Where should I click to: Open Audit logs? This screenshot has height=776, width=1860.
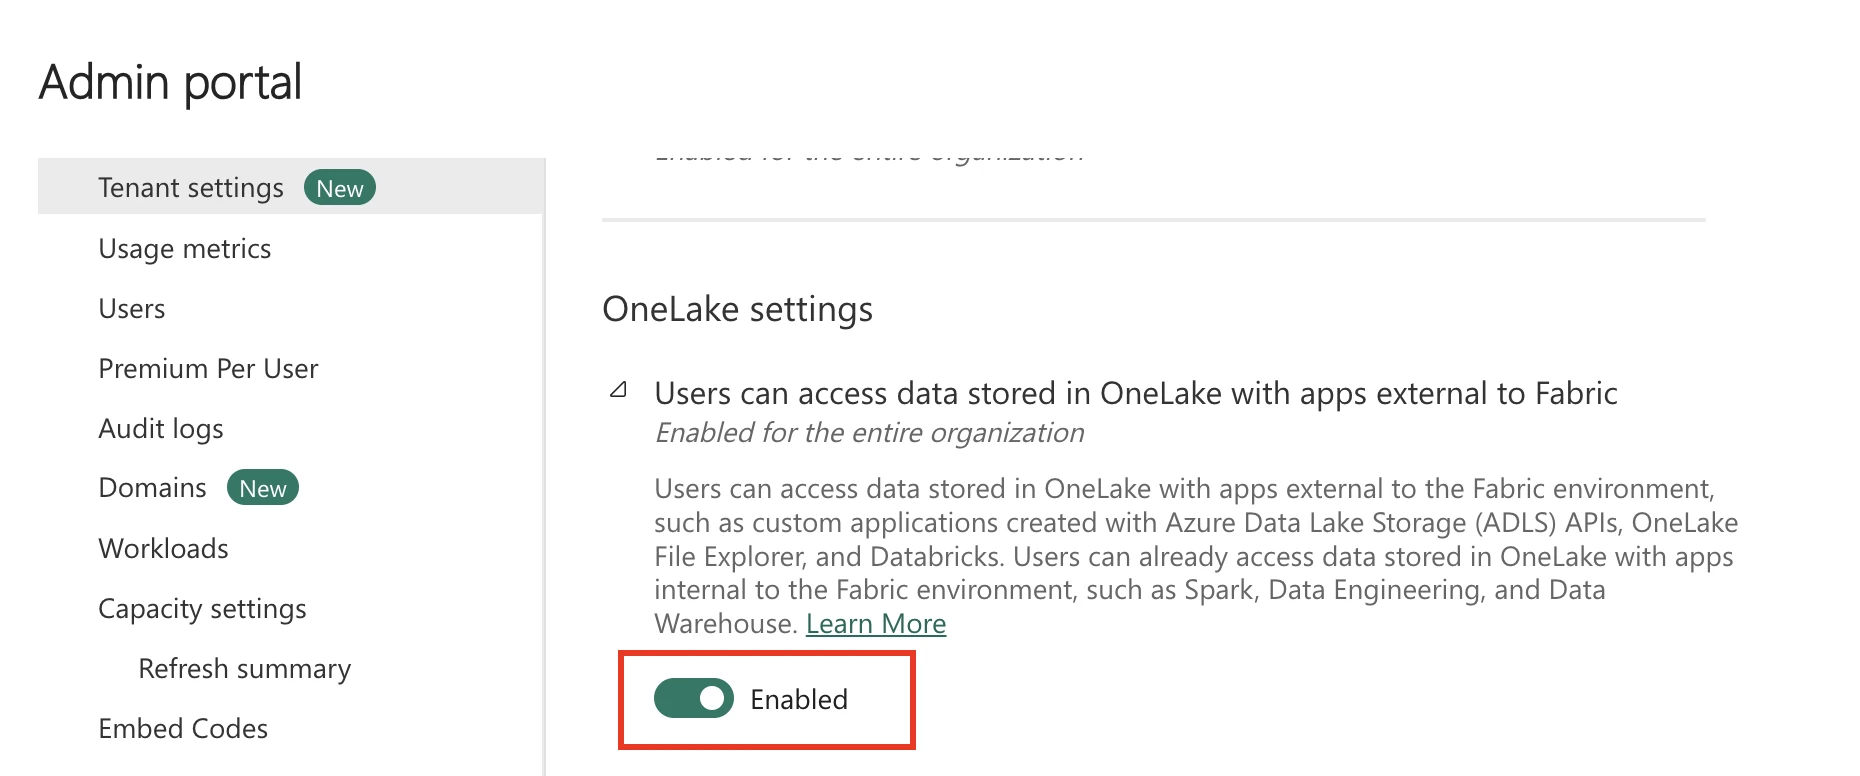(x=161, y=429)
